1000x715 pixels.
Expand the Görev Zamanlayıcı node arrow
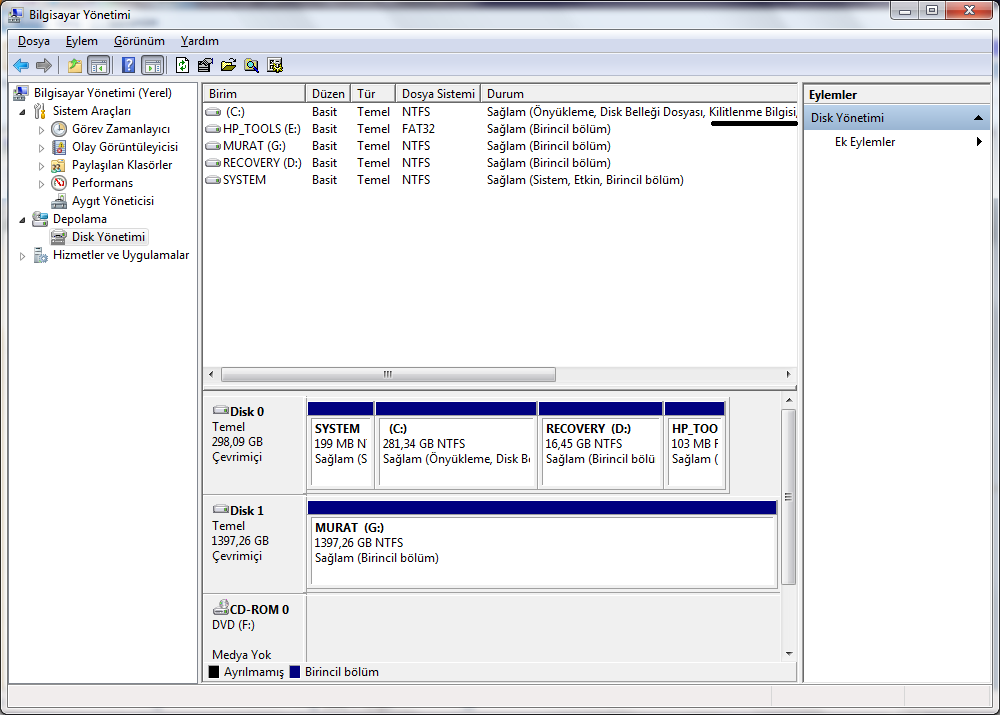41,129
